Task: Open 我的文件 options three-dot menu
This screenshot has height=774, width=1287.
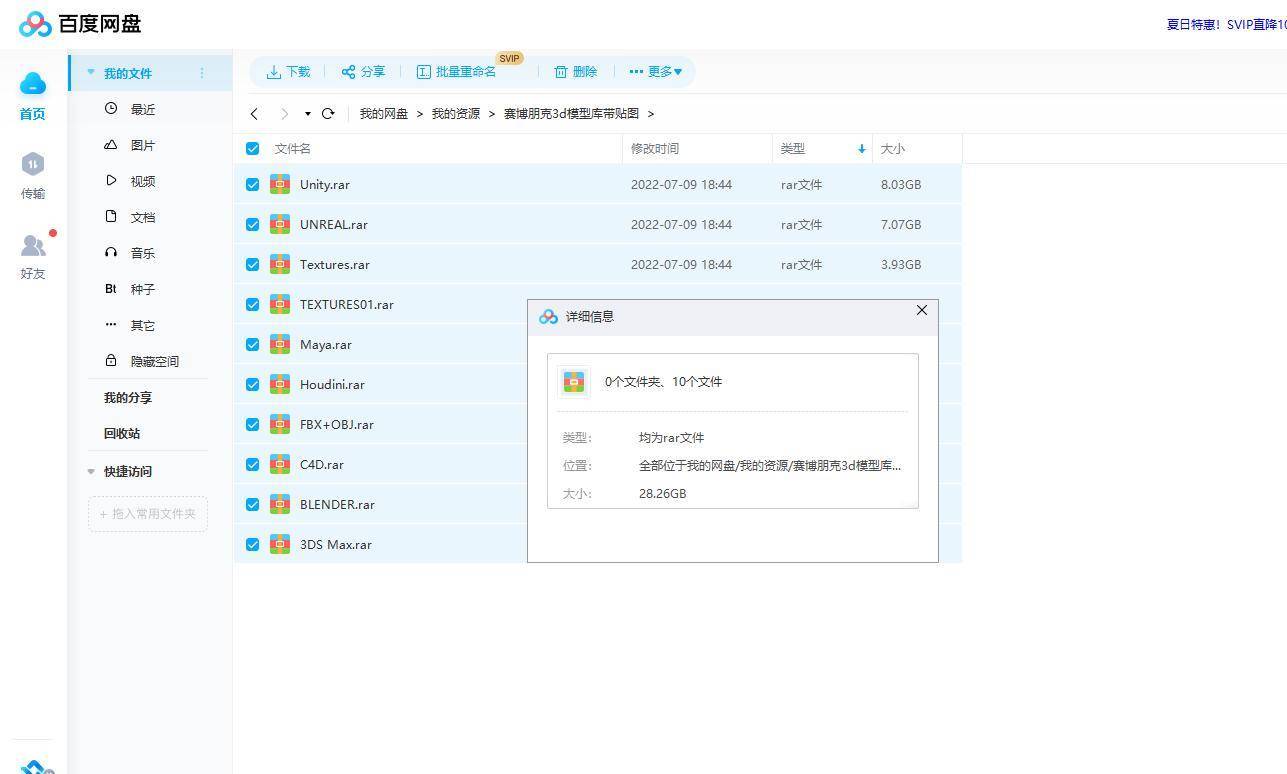Action: (x=202, y=73)
